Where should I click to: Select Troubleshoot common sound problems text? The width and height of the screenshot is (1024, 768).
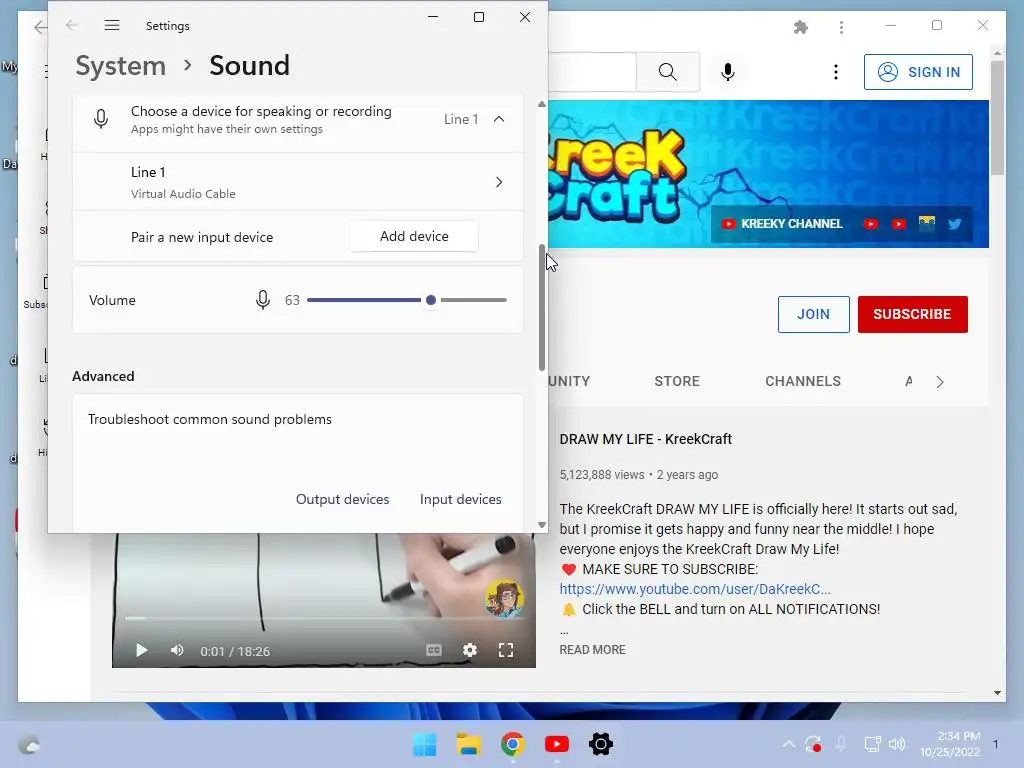point(210,419)
